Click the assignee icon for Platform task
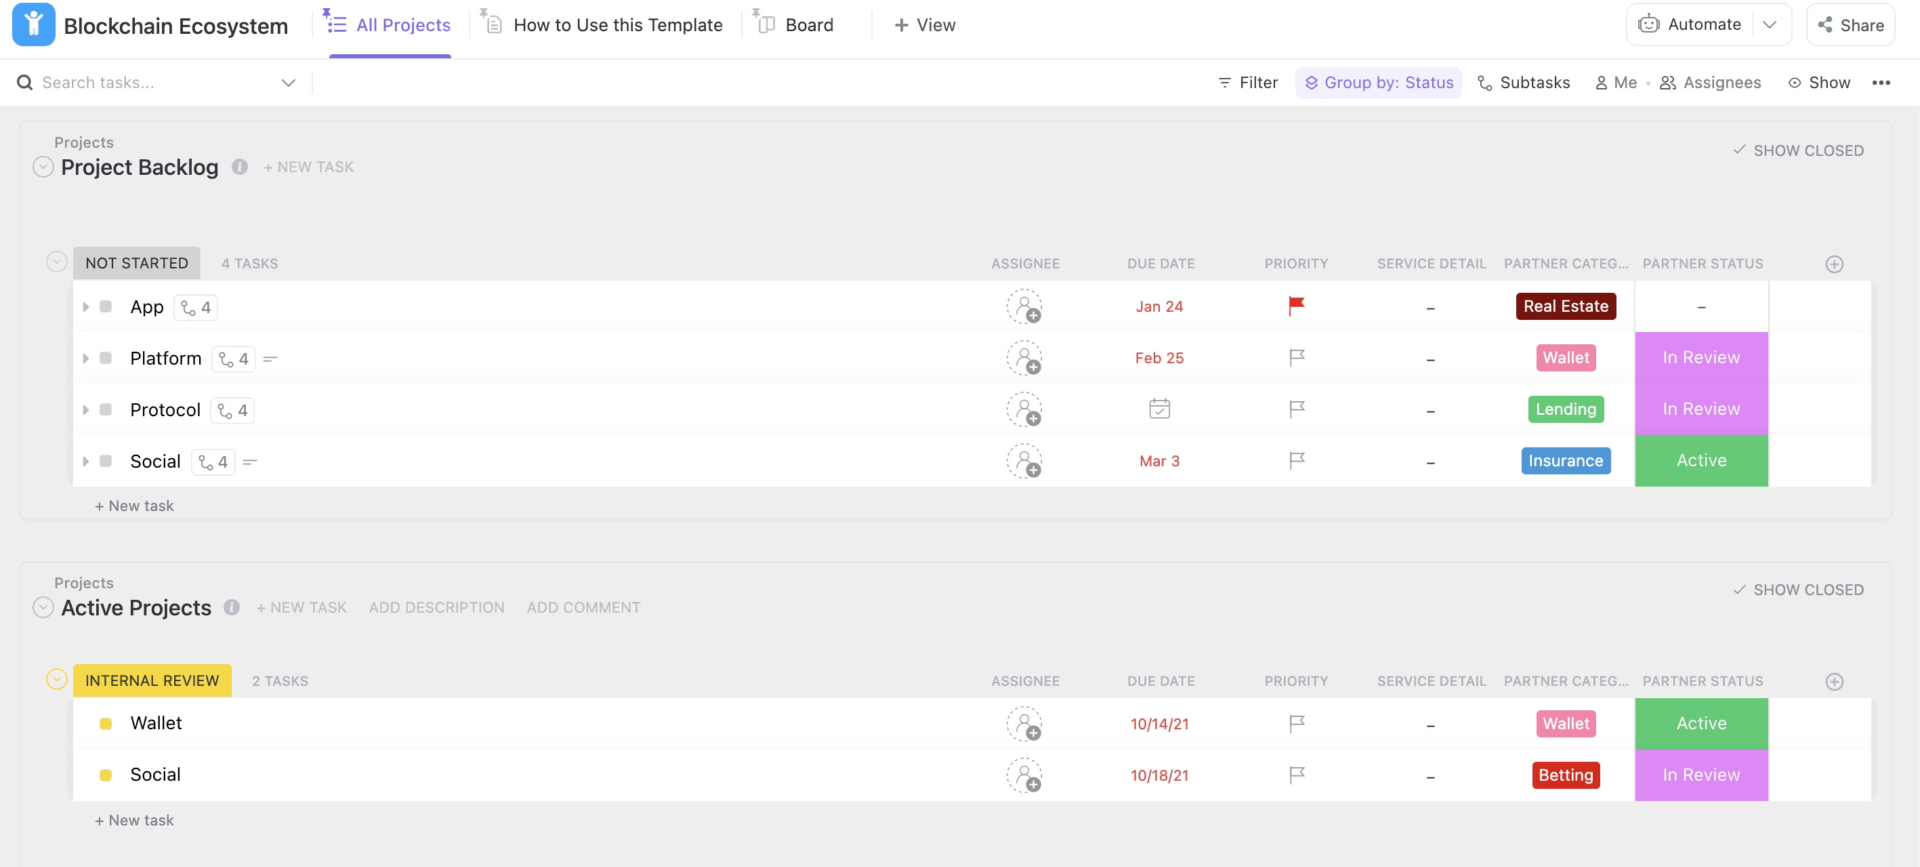The height and width of the screenshot is (867, 1920). point(1024,358)
